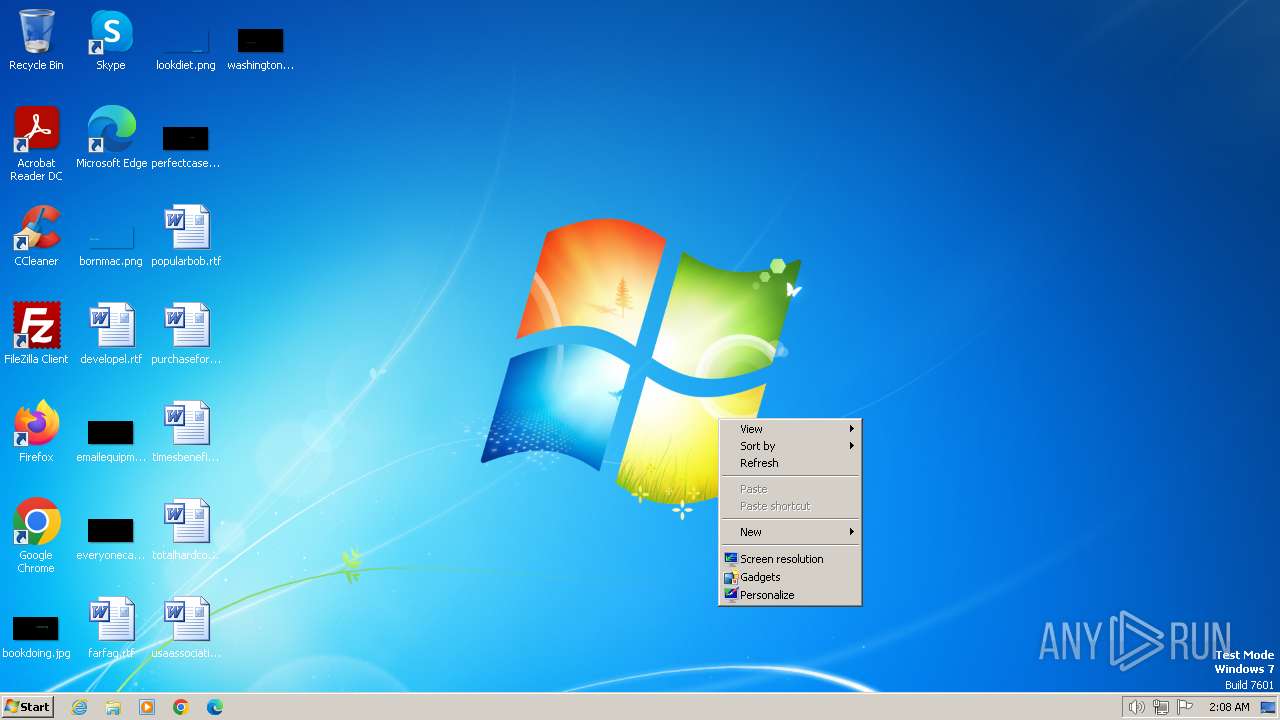
Task: Select Personalize in the context menu
Action: 790,595
